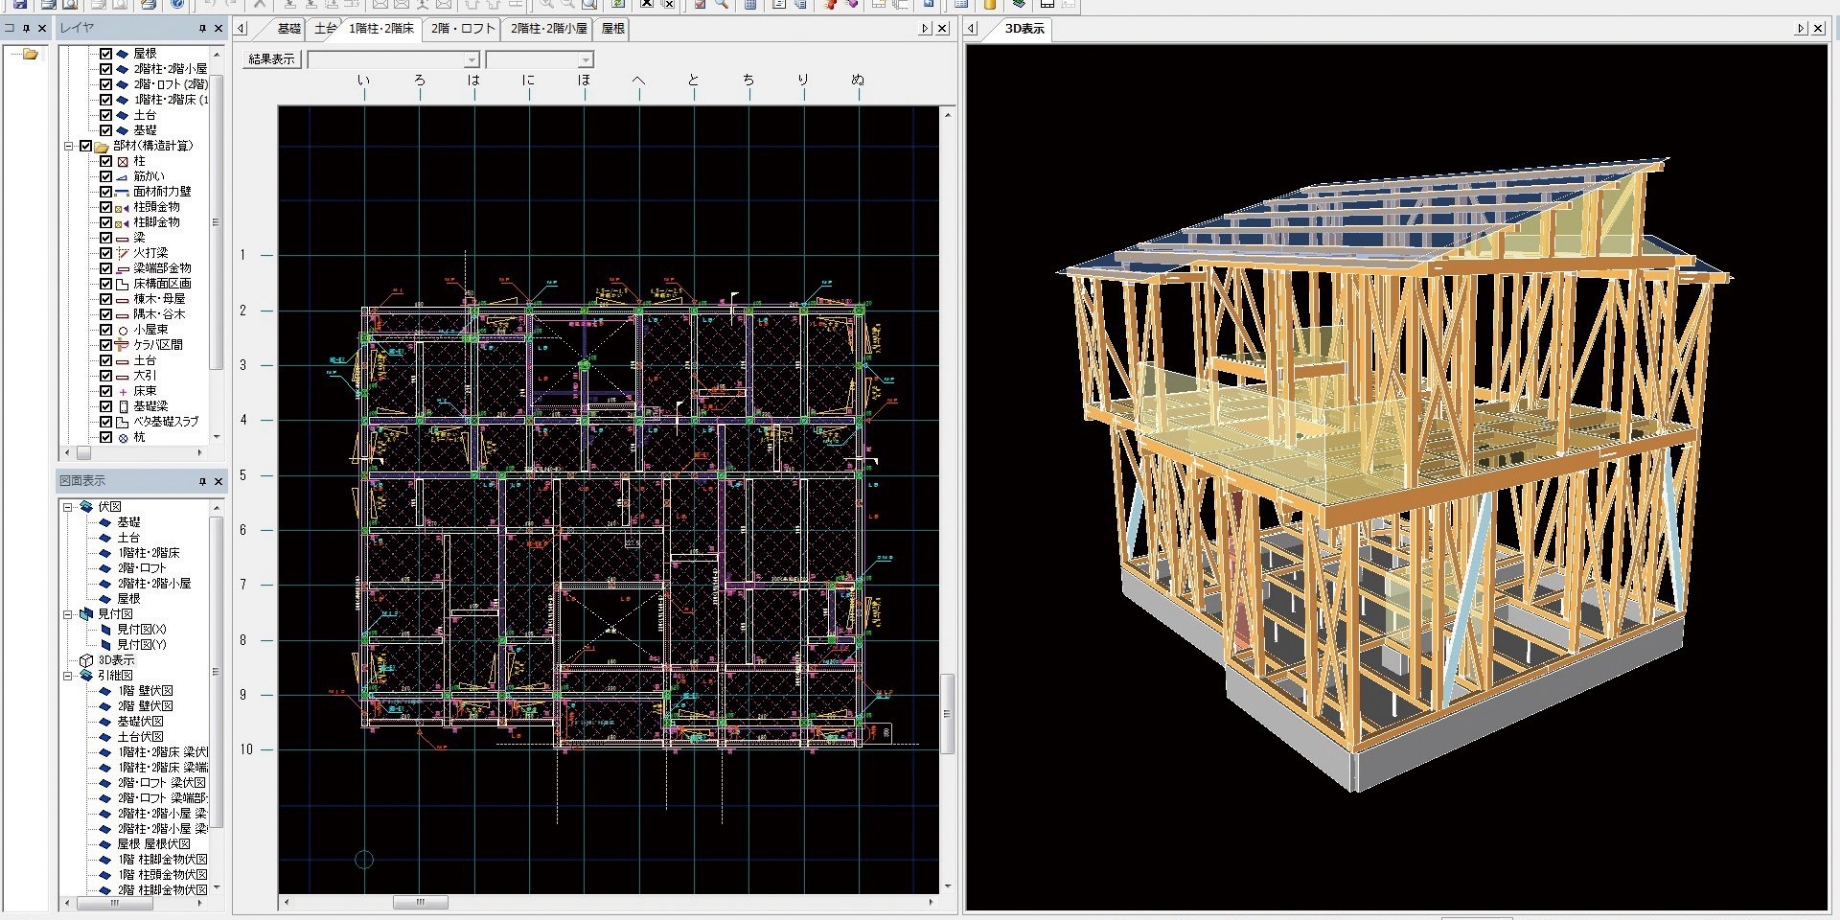Image resolution: width=1840 pixels, height=920 pixels.
Task: Click the left tab-scroll arrow before 3D表示 tab
Action: point(971,29)
